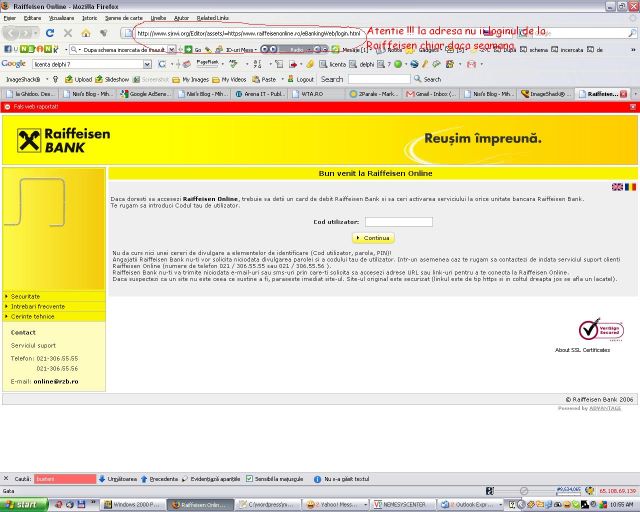This screenshot has width=640, height=512.
Task: Open the Related Links menu
Action: (212, 18)
